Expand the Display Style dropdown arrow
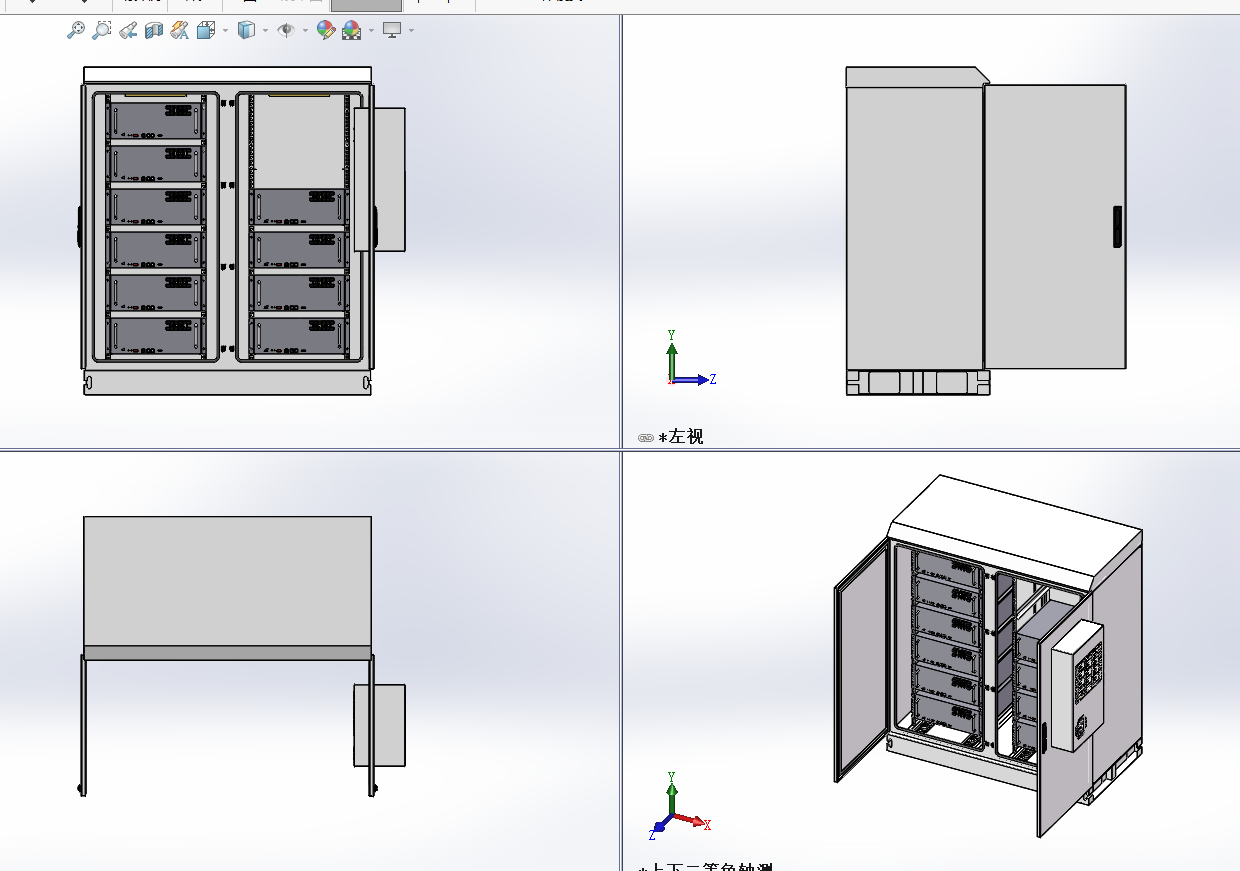Viewport: 1240px width, 871px height. (x=265, y=30)
